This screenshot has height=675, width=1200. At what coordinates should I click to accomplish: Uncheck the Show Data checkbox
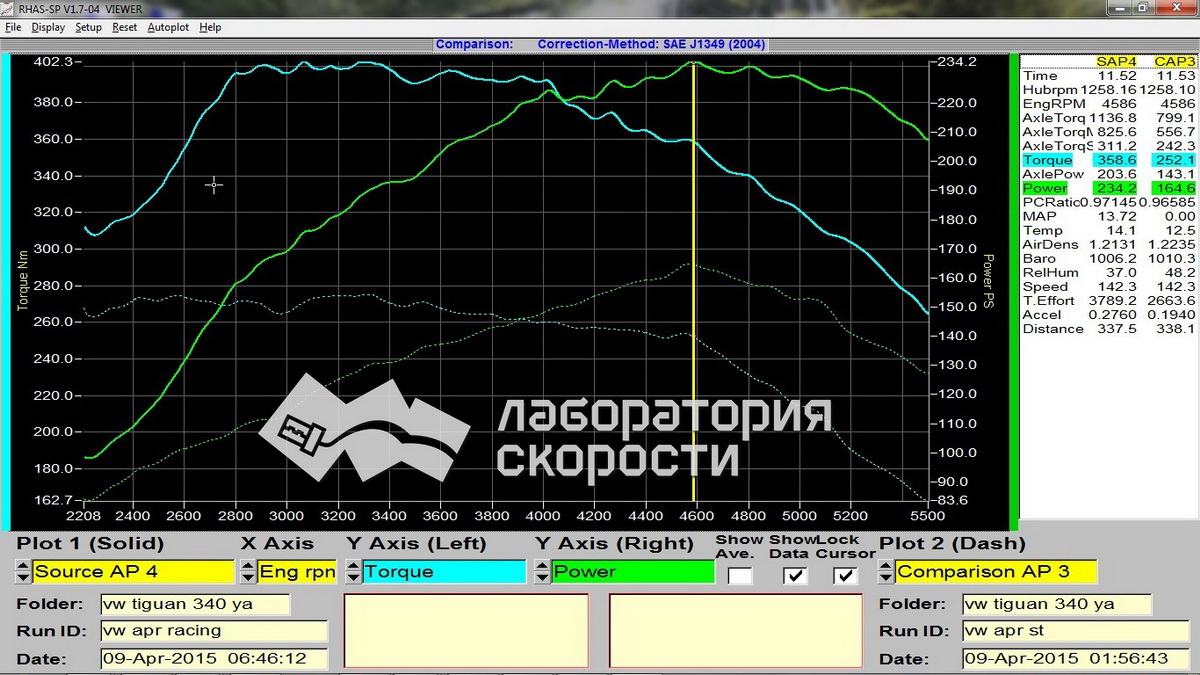pos(794,575)
